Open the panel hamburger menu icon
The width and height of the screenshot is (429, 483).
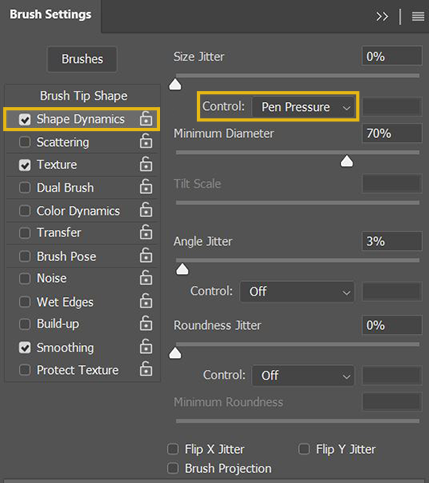tap(418, 16)
